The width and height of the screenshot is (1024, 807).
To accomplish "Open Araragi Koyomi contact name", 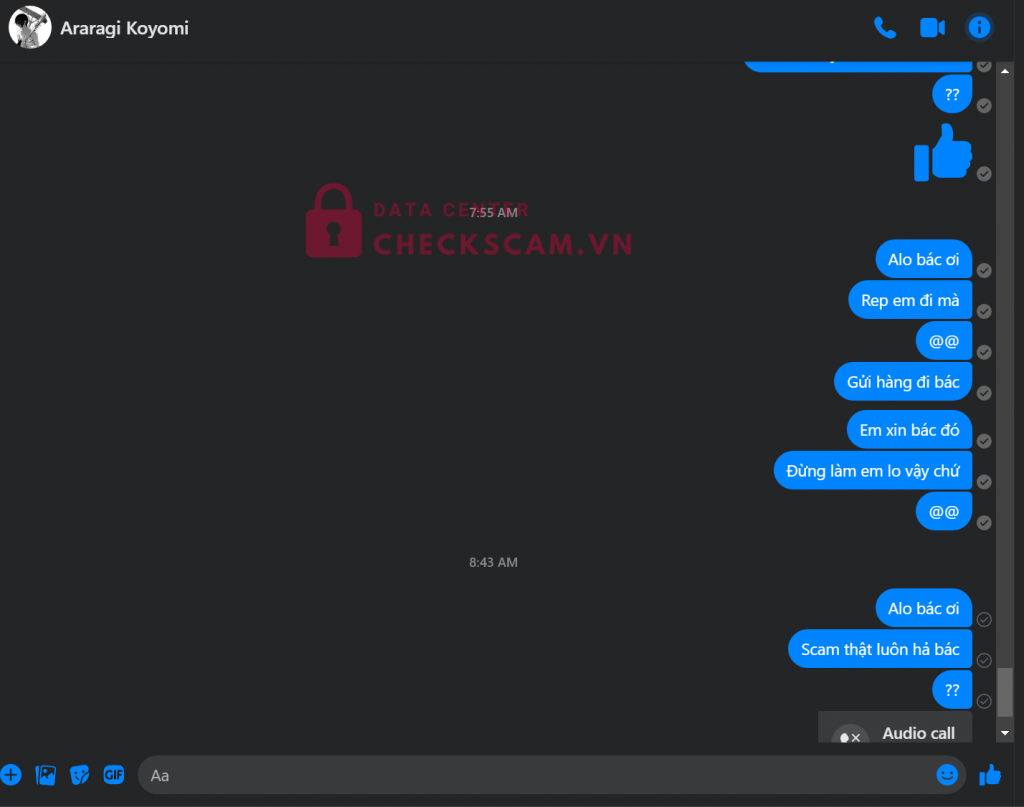I will pyautogui.click(x=124, y=28).
